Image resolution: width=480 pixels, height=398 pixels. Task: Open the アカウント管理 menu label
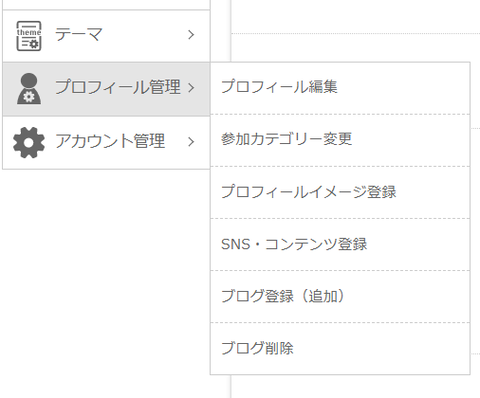coord(110,141)
